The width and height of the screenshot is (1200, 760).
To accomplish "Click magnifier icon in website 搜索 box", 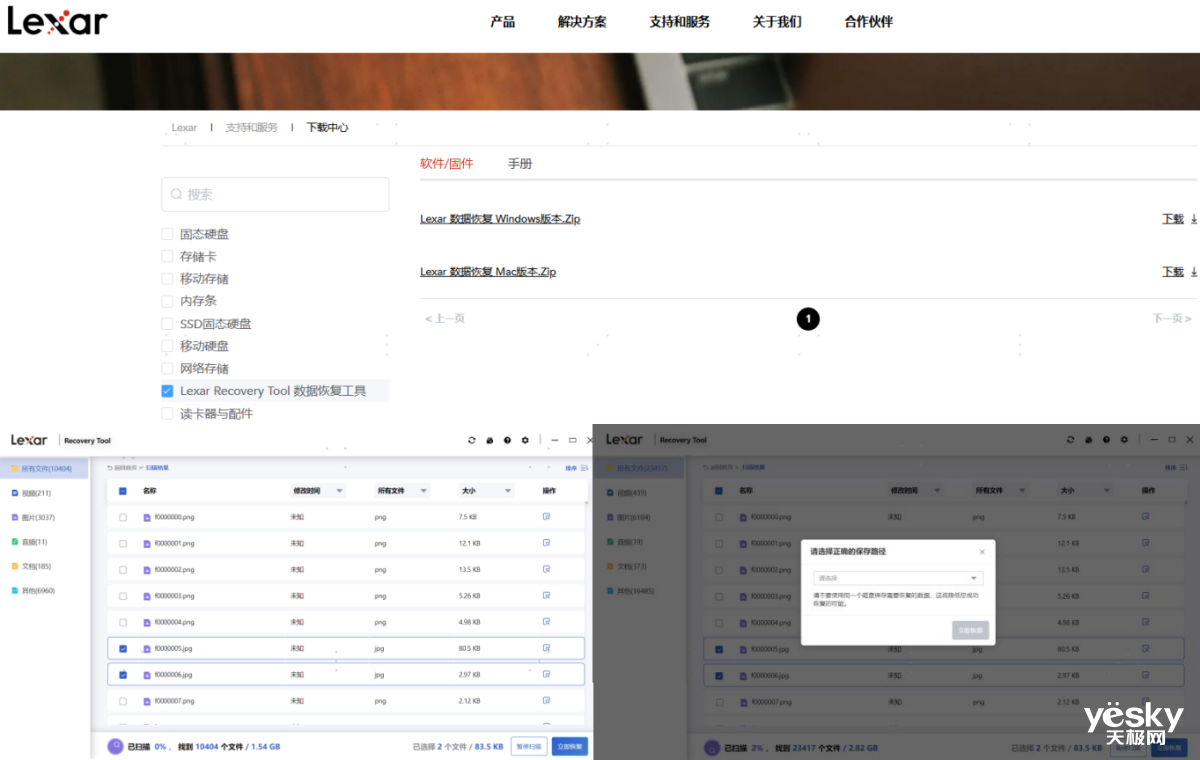I will pyautogui.click(x=177, y=194).
